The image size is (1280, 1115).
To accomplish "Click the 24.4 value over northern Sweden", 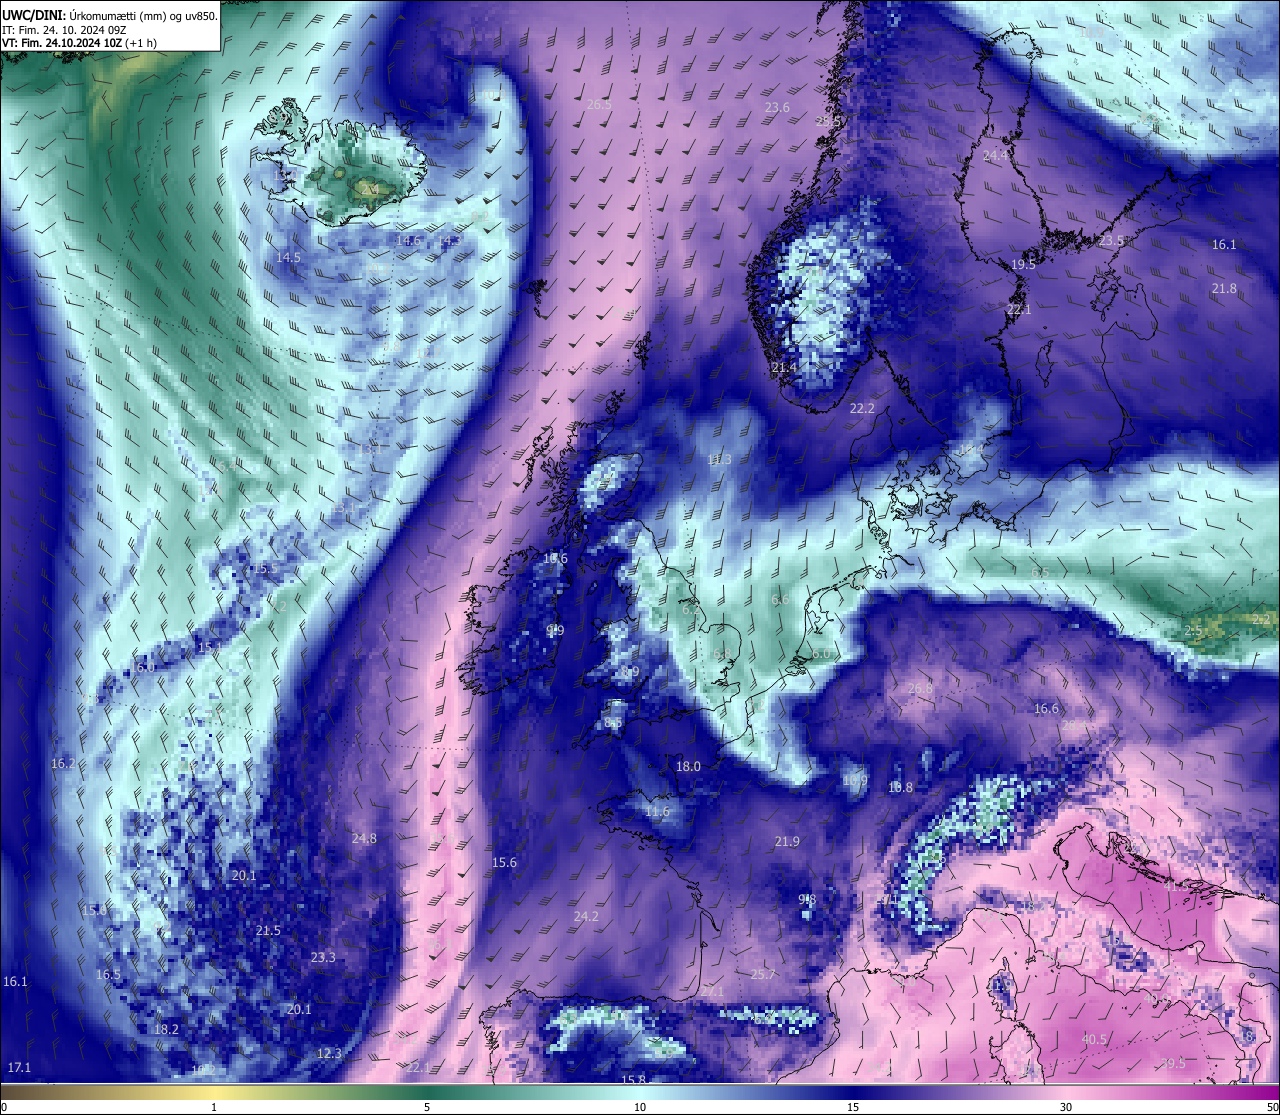I will (x=996, y=156).
